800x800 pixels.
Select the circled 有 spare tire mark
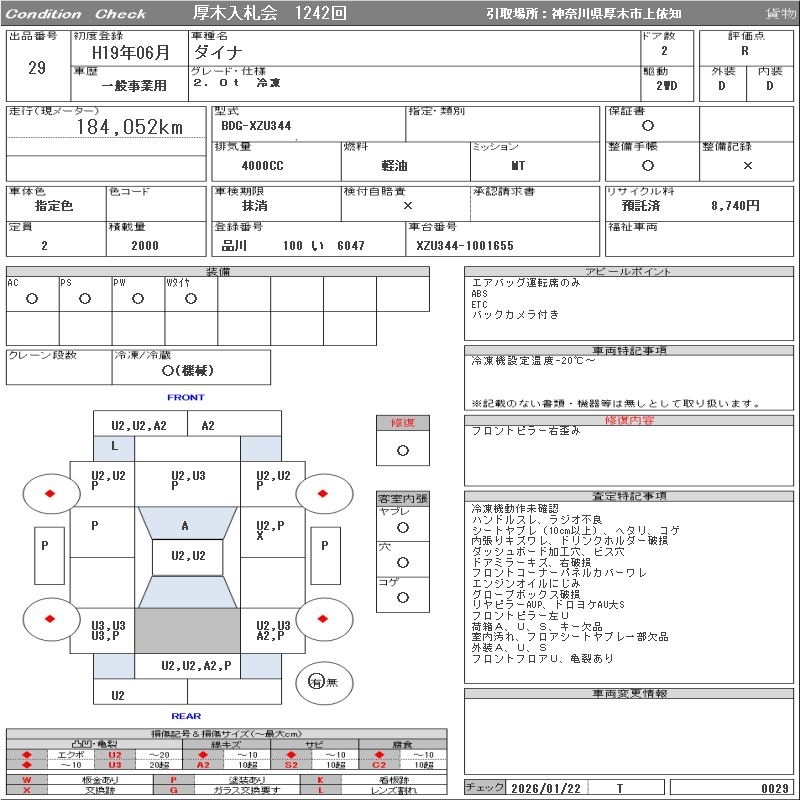(x=317, y=682)
